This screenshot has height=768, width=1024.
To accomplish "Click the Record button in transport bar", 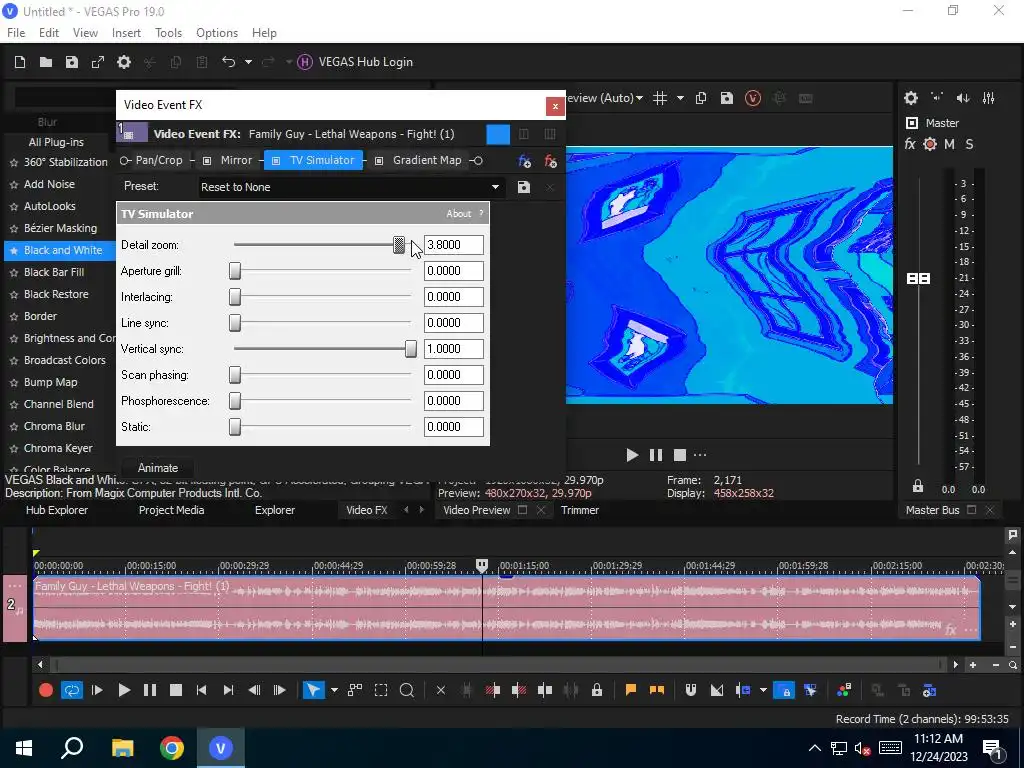I will click(46, 690).
